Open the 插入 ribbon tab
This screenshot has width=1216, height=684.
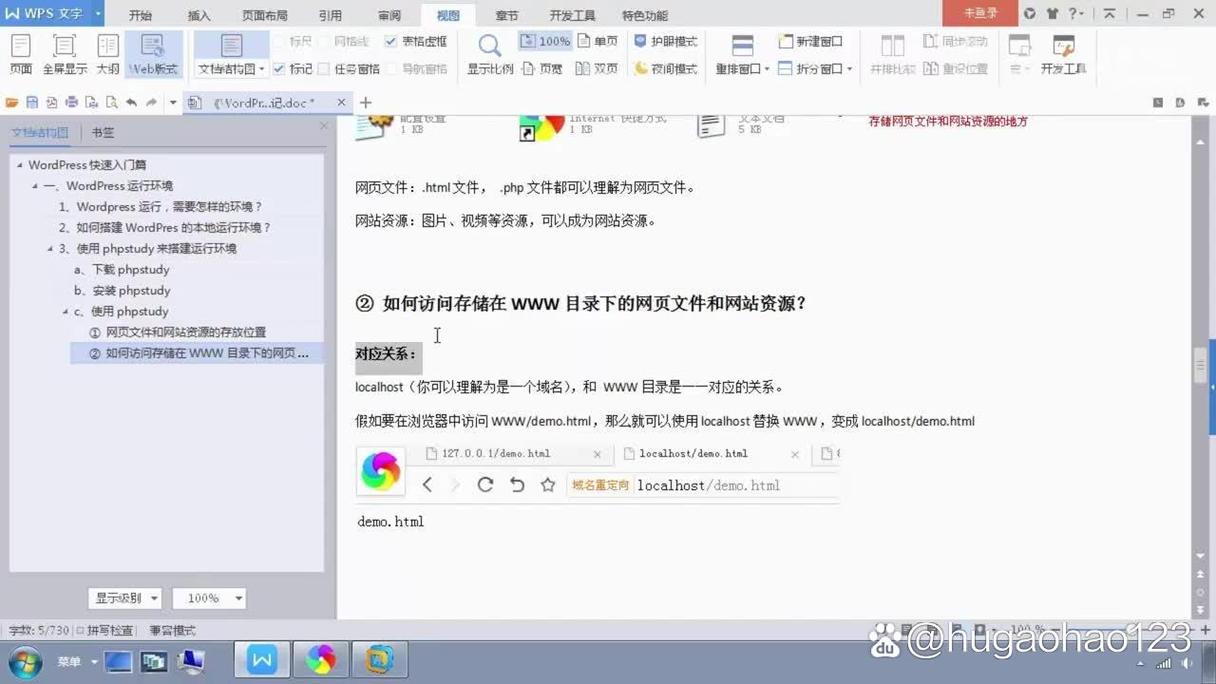pyautogui.click(x=199, y=15)
